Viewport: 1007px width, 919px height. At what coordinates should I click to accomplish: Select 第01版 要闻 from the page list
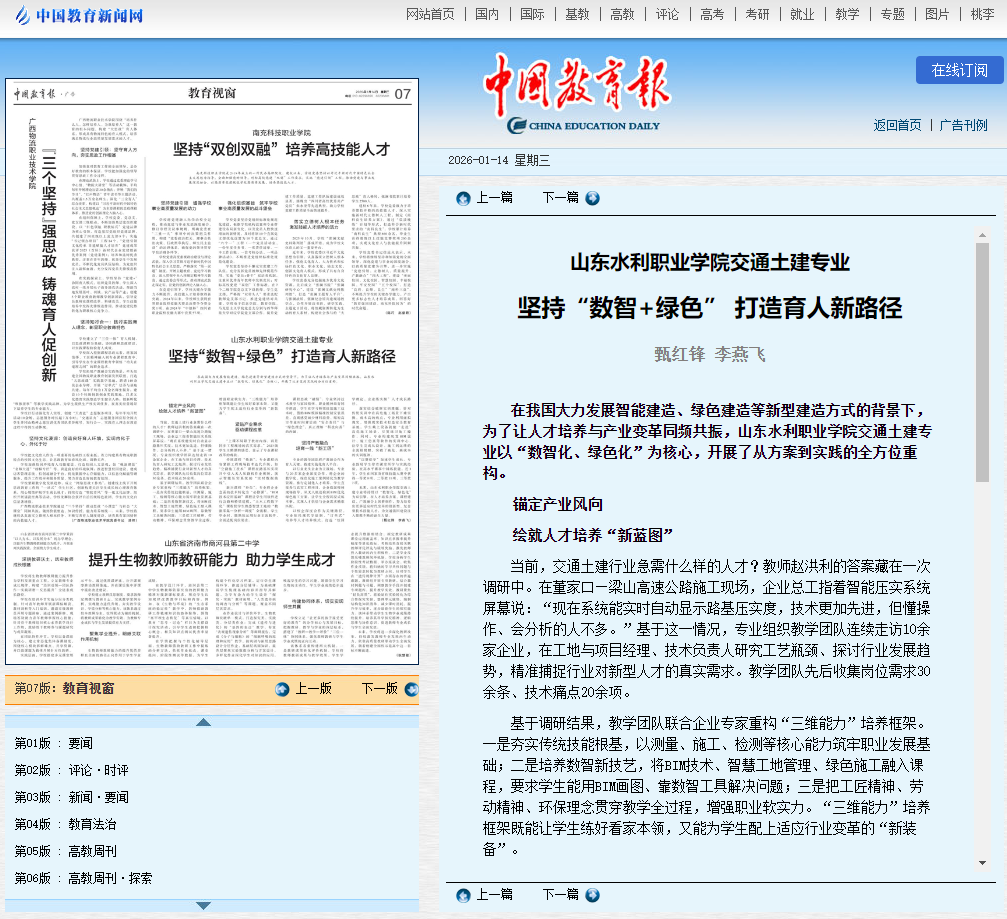click(53, 743)
